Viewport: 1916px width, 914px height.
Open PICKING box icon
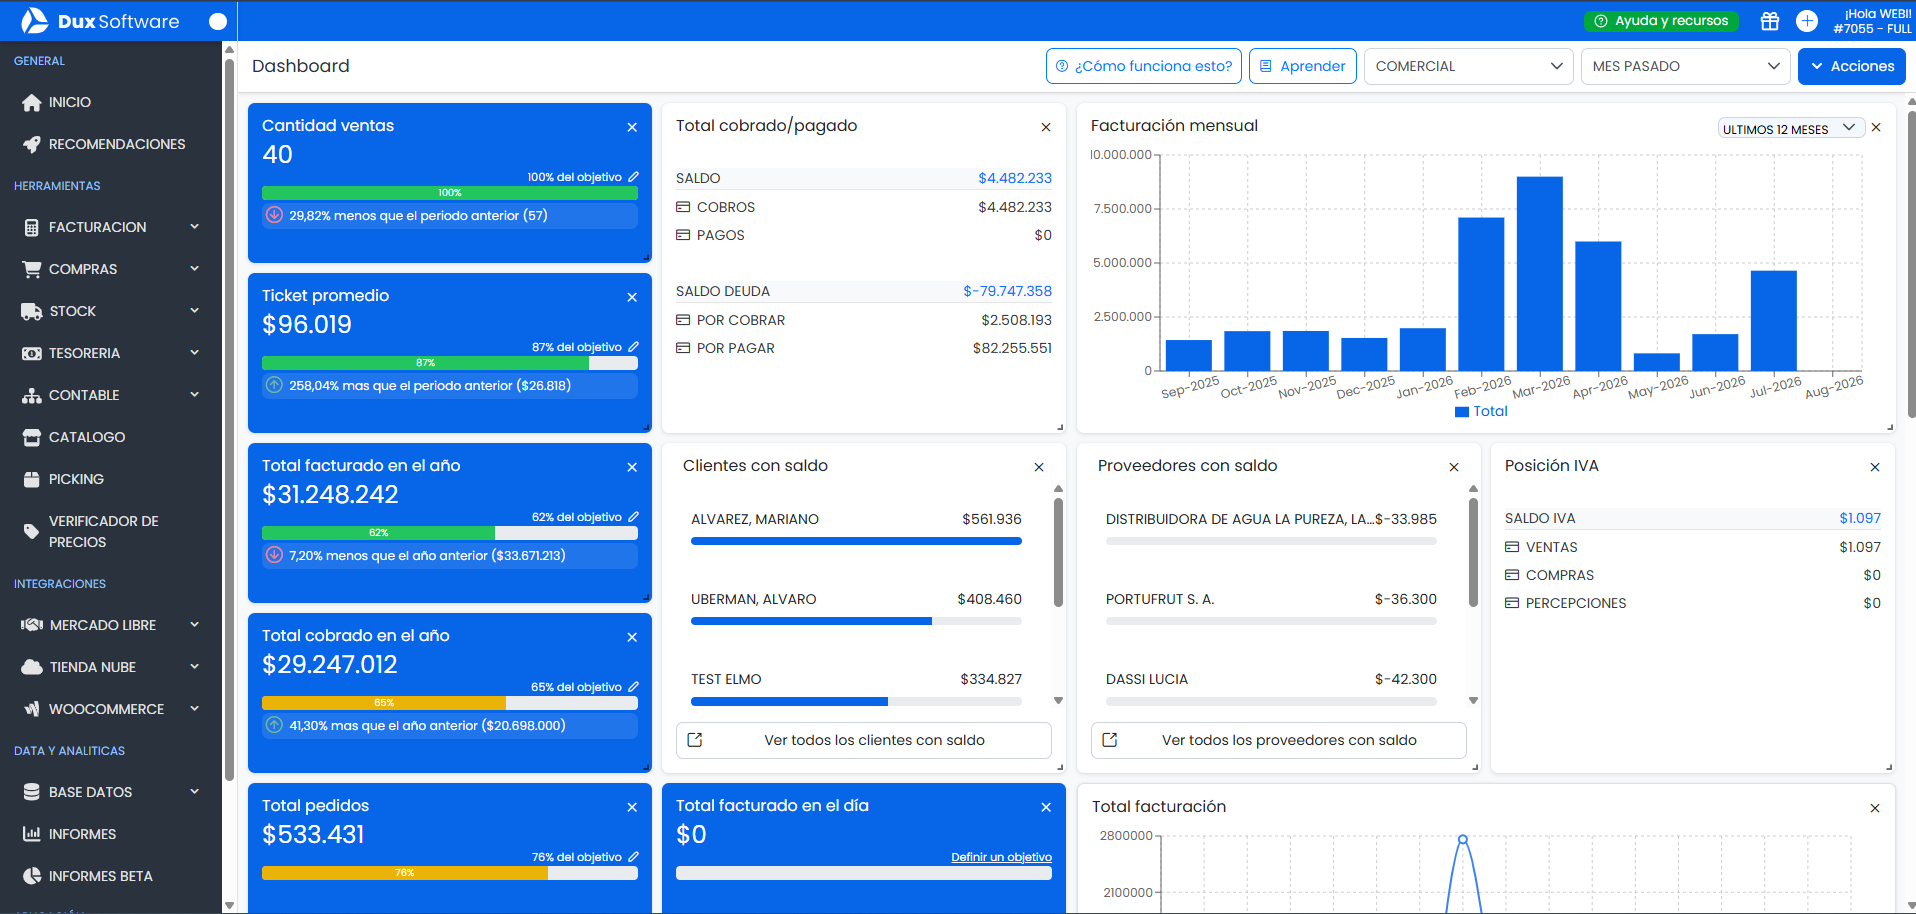tap(32, 479)
